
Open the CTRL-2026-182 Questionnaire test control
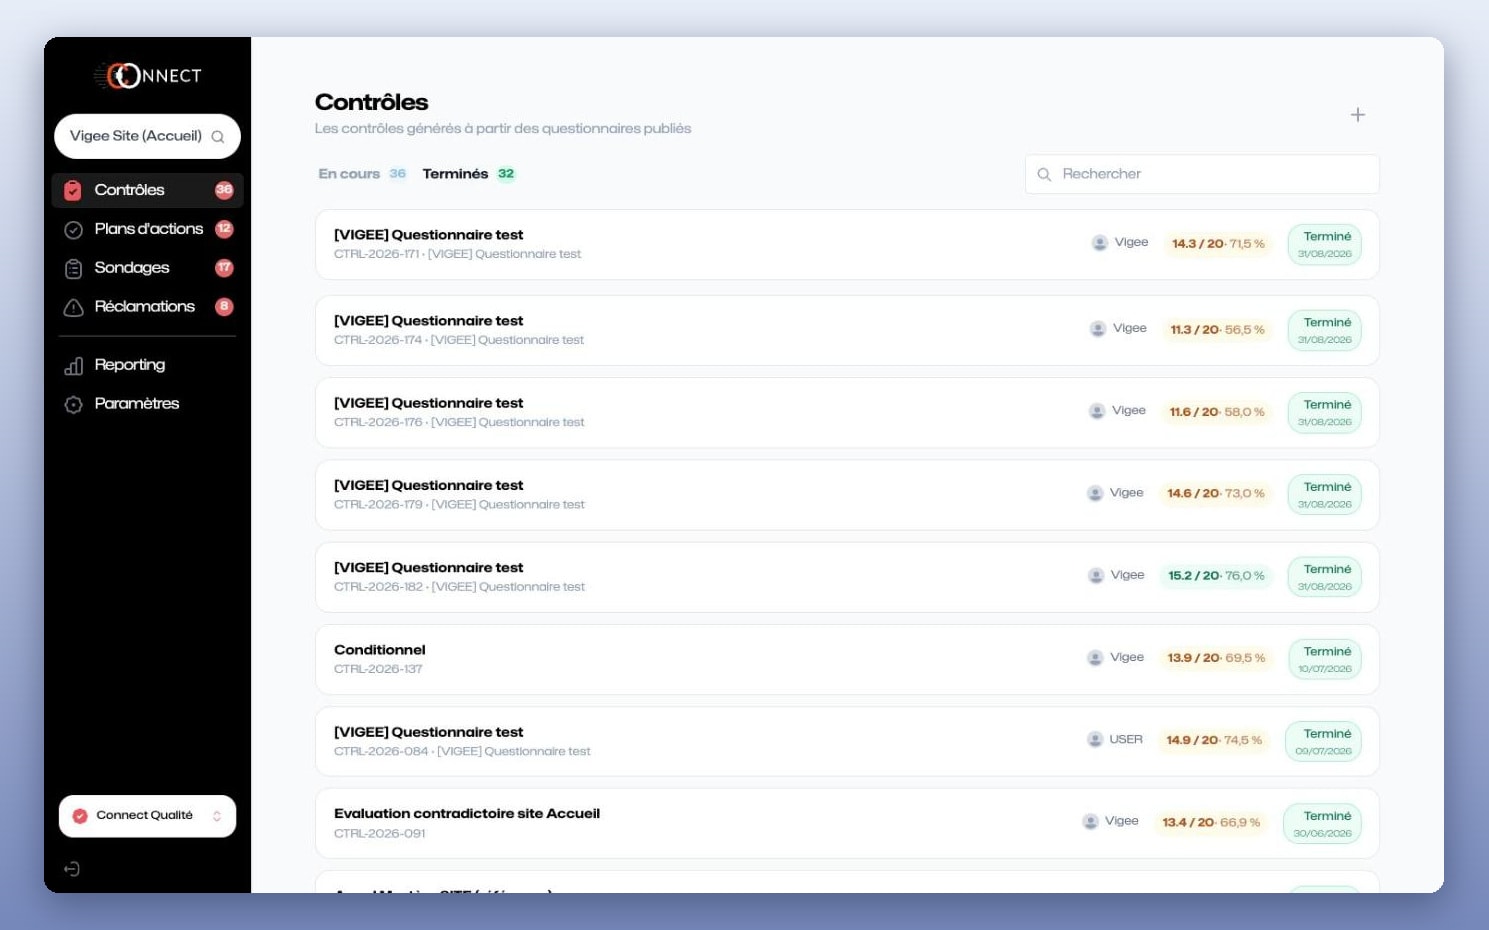coord(847,577)
